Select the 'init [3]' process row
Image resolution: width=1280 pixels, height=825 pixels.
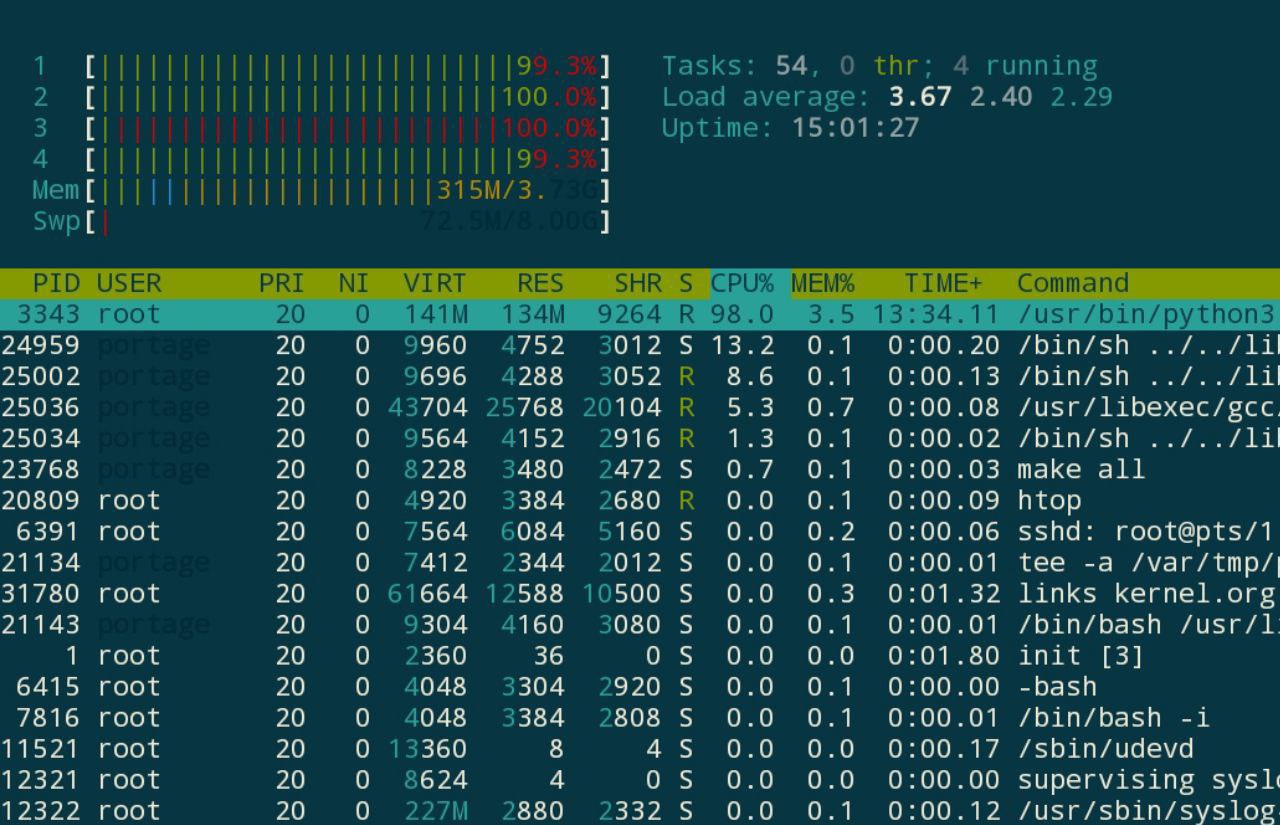pyautogui.click(x=640, y=655)
